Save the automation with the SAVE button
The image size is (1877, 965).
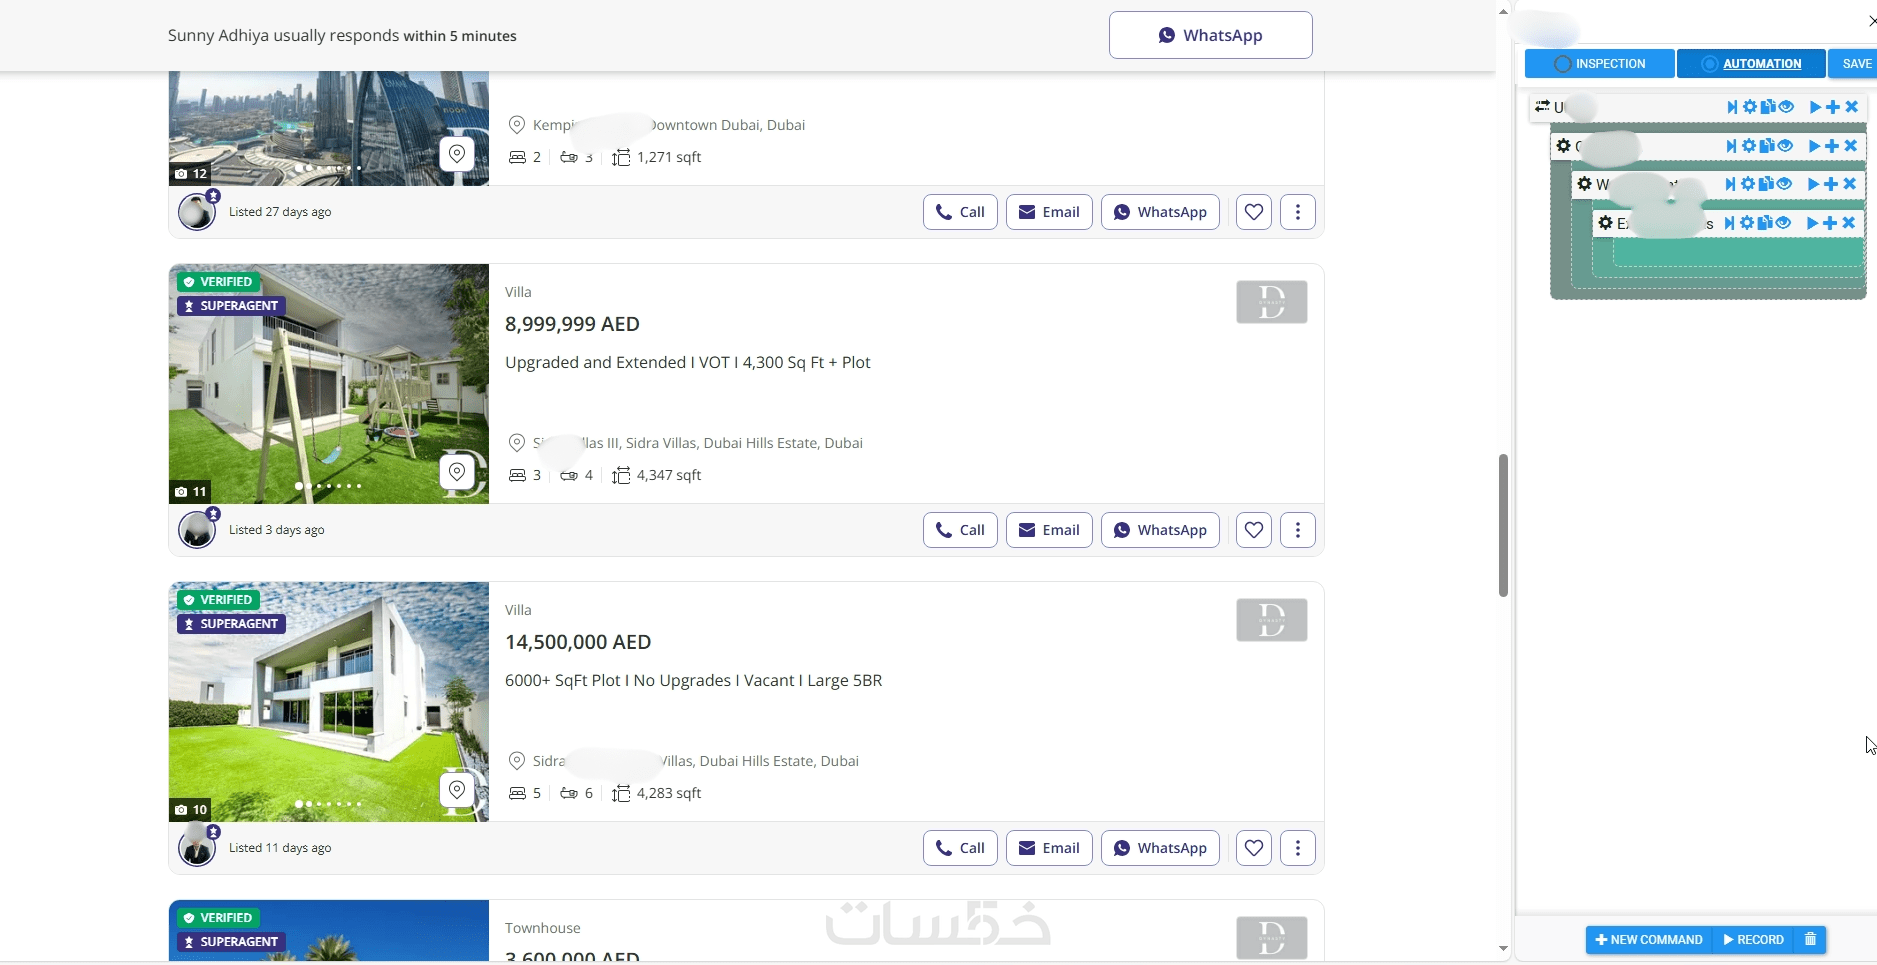click(1855, 64)
